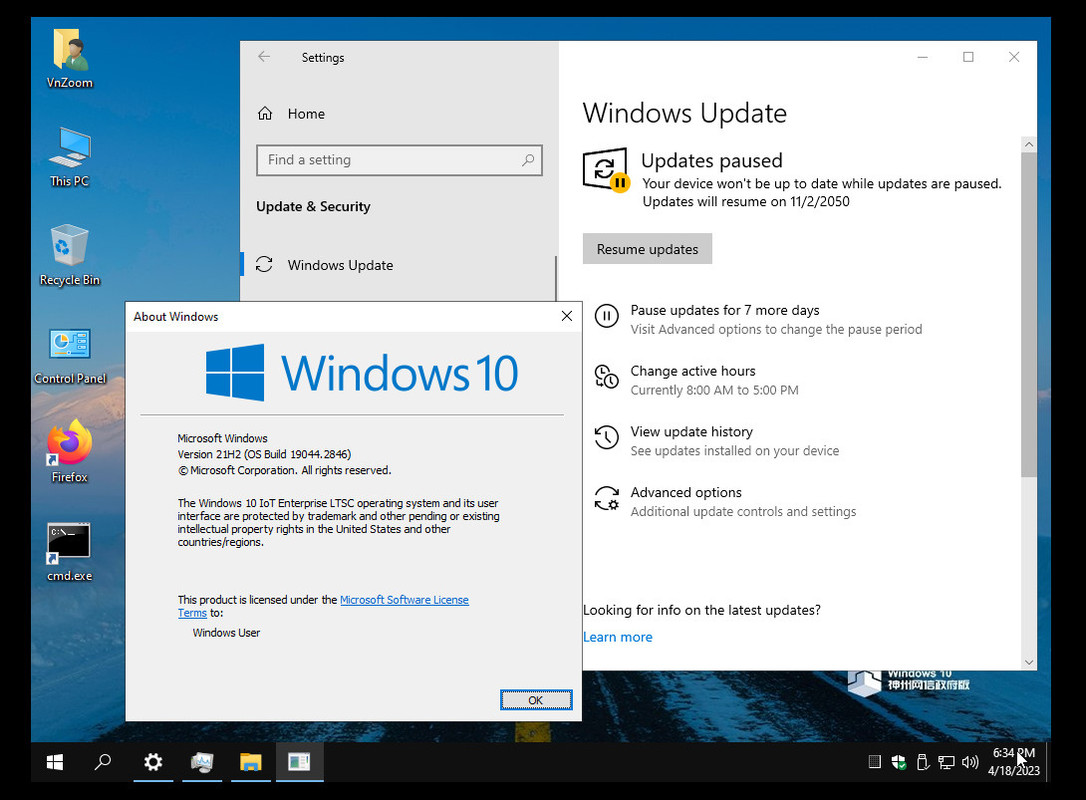Close the About Windows dialog
Screen dimensions: 1086x800
tap(567, 317)
